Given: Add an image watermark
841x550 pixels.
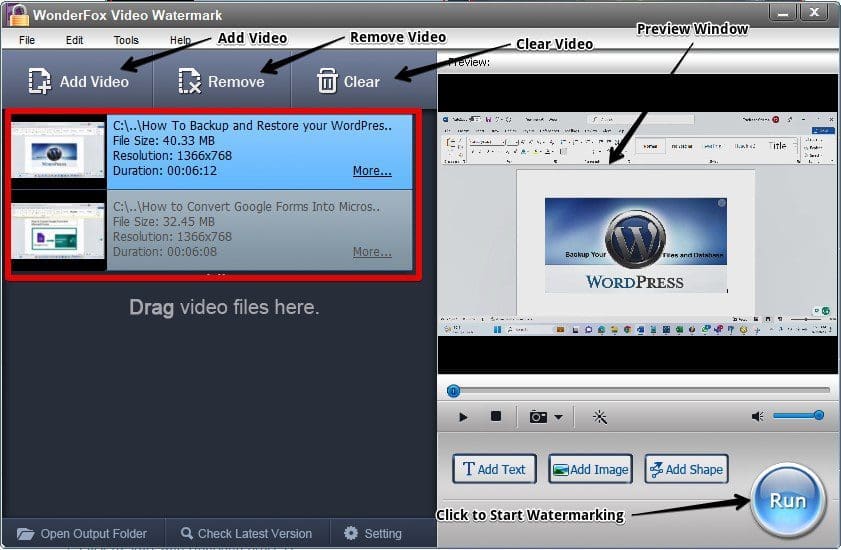Looking at the screenshot, I should [x=591, y=469].
